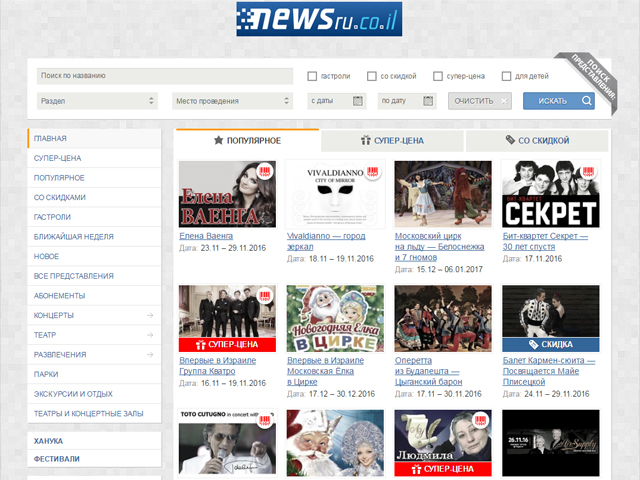
Task: Click the ticket badge on Елена Ваенга poster
Action: [x=264, y=171]
